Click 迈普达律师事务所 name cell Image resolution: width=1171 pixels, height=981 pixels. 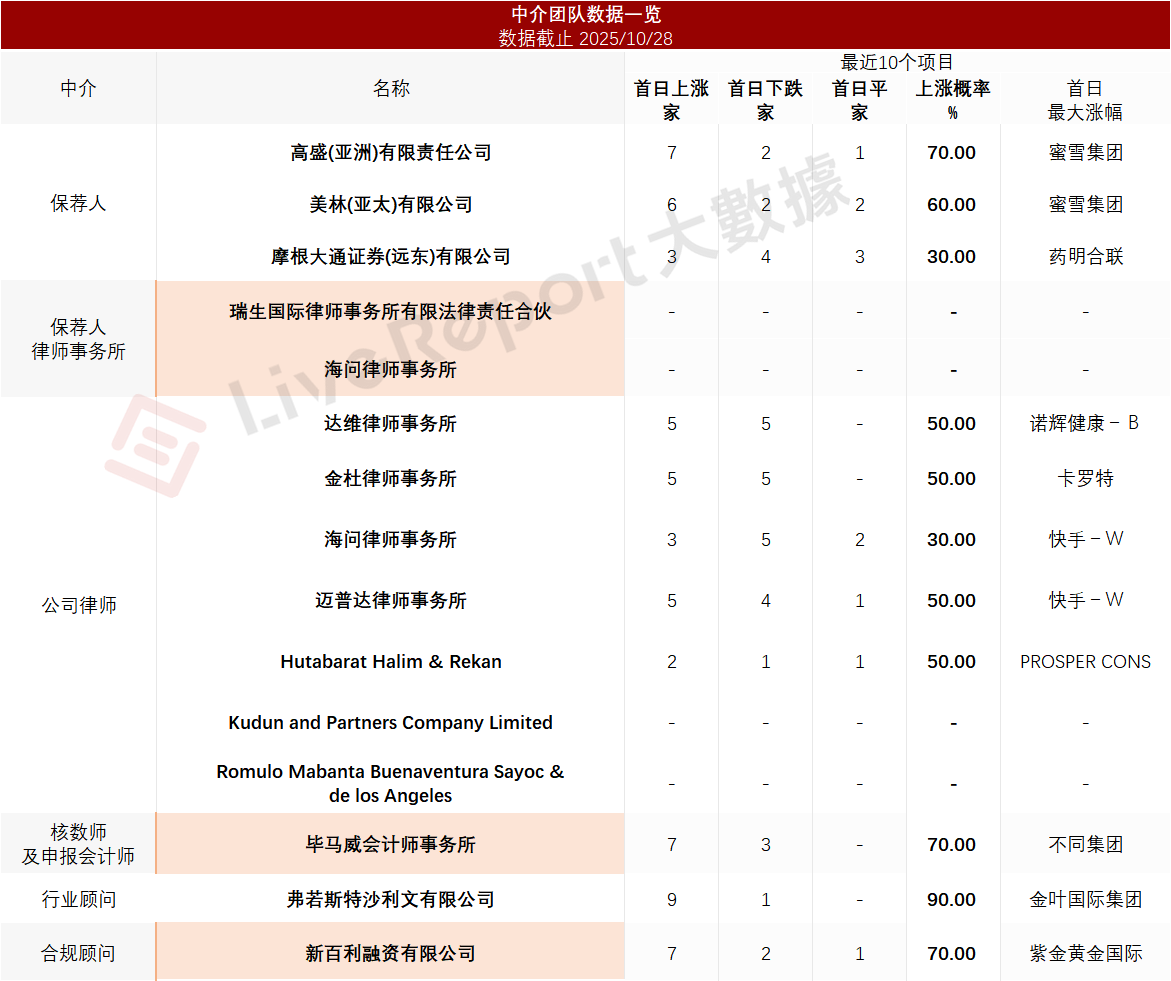coord(391,600)
